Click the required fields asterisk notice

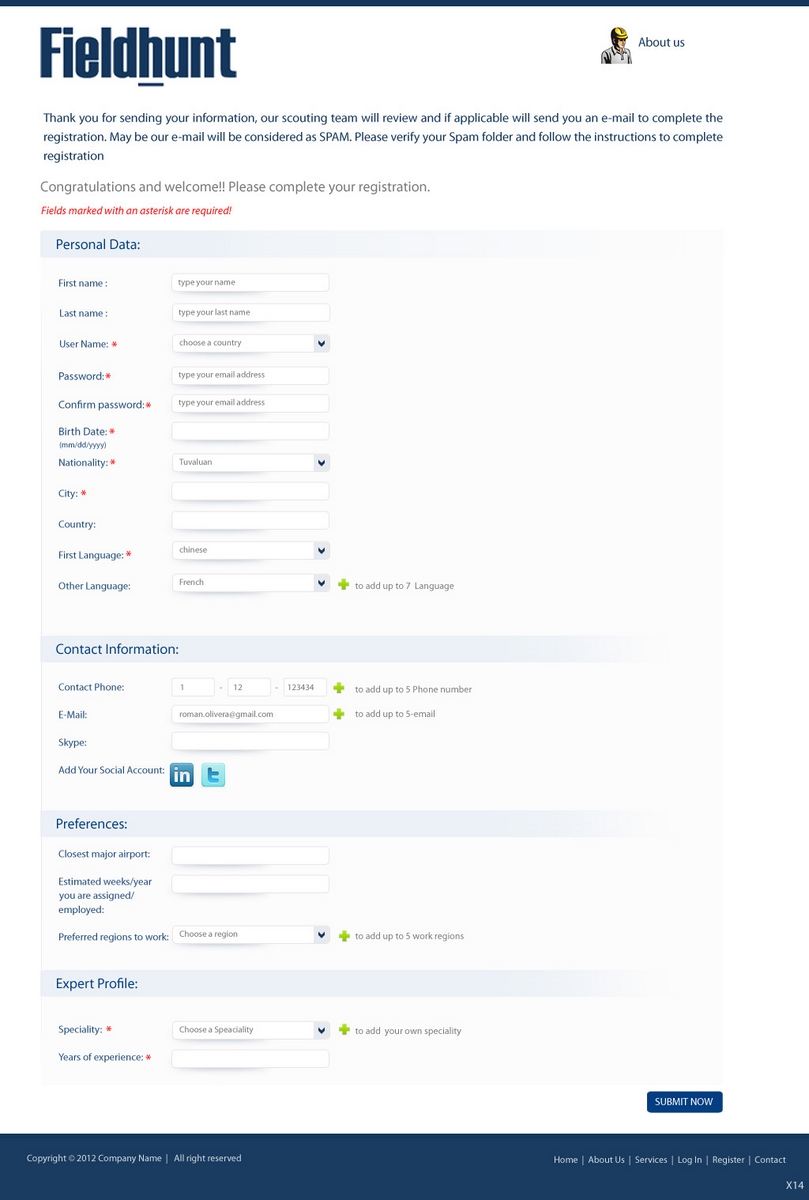click(x=136, y=211)
